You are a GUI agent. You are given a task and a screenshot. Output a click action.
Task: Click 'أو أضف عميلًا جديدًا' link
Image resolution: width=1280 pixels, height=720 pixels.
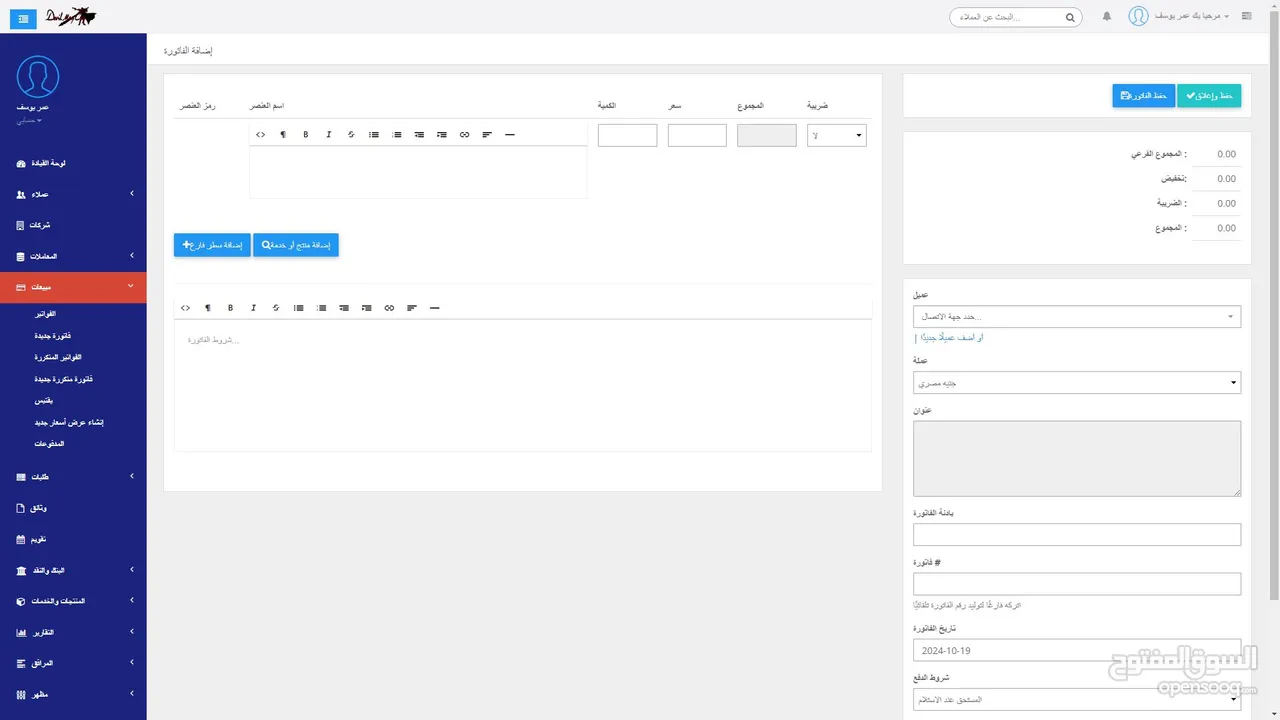point(951,338)
